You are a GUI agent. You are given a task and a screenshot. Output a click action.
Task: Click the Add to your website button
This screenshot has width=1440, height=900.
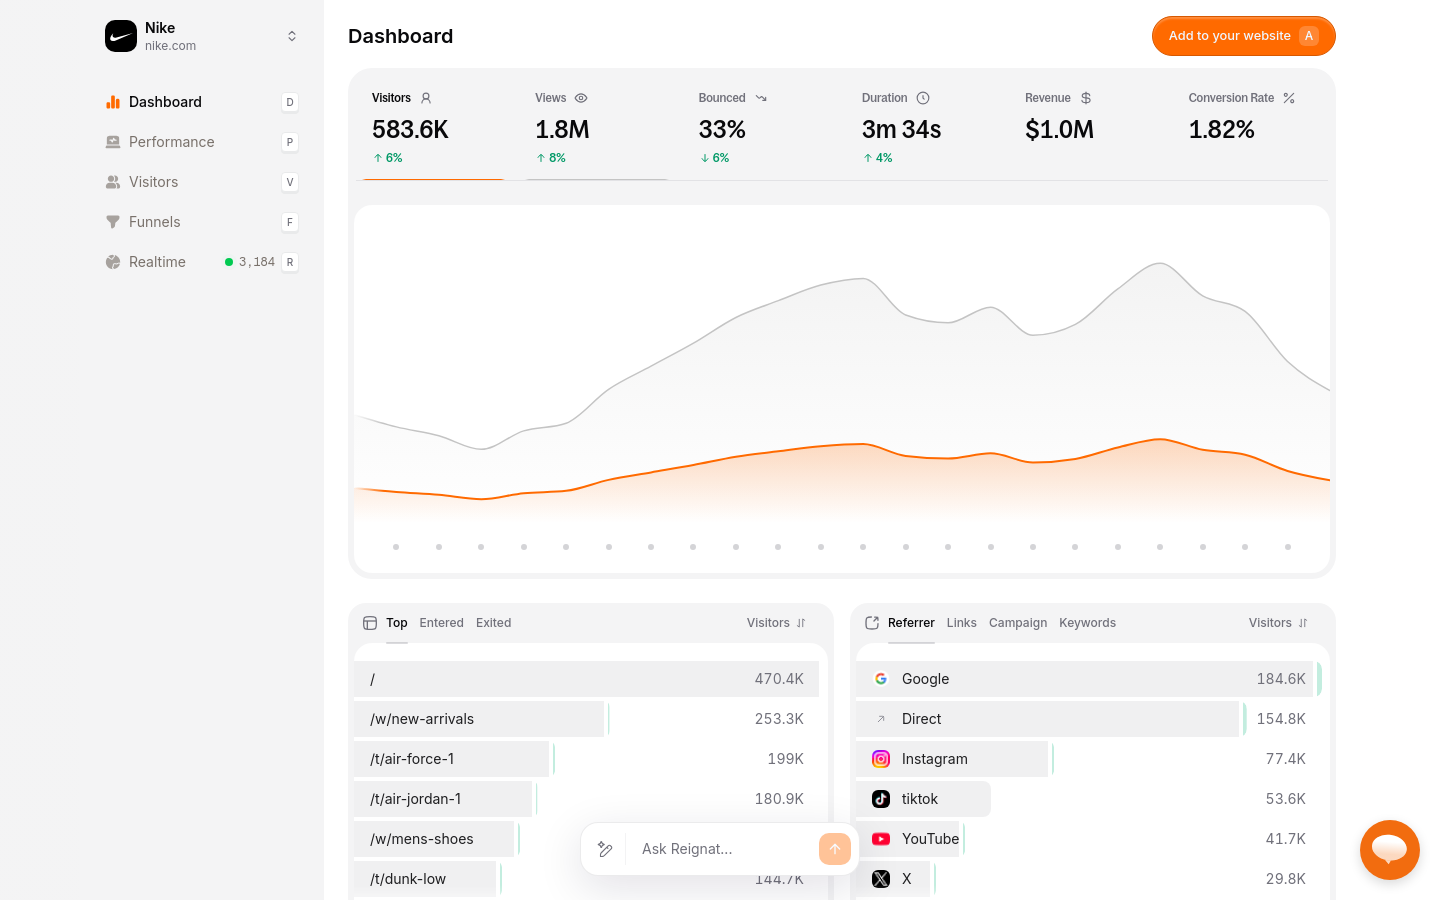click(1243, 36)
